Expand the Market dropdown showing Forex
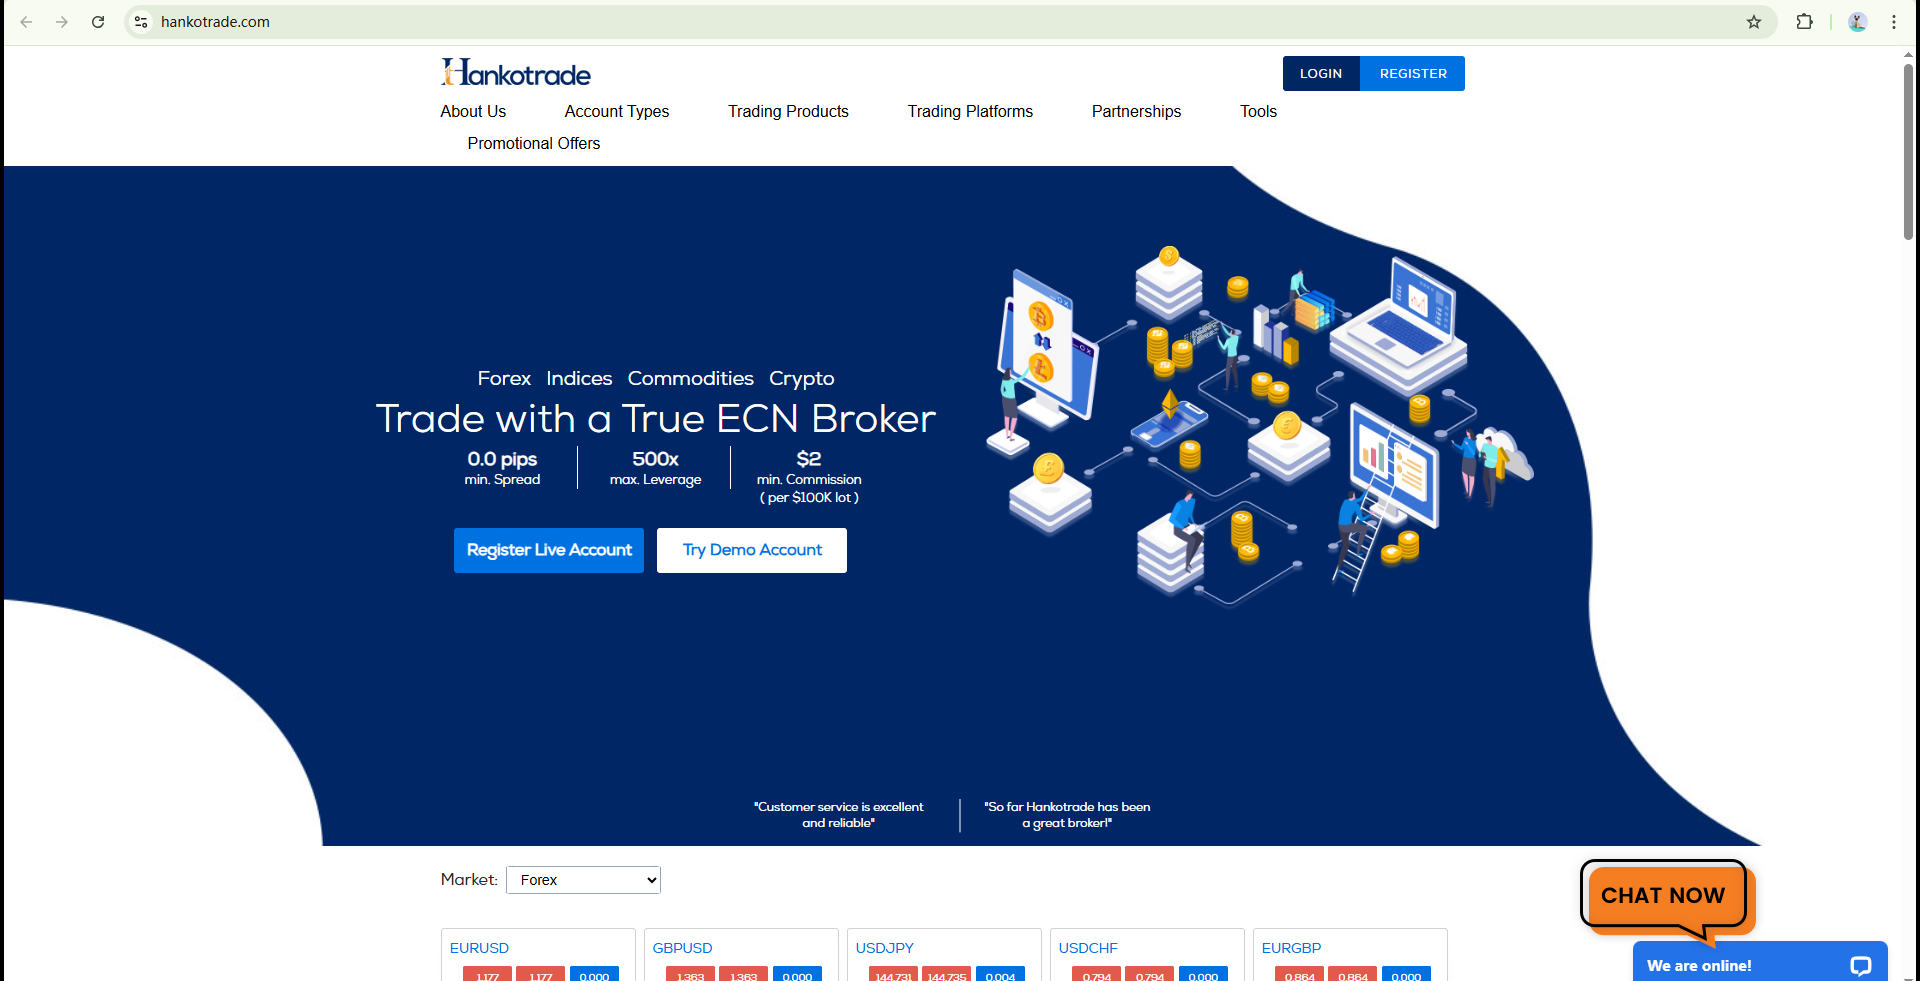Viewport: 1920px width, 981px height. pos(583,880)
